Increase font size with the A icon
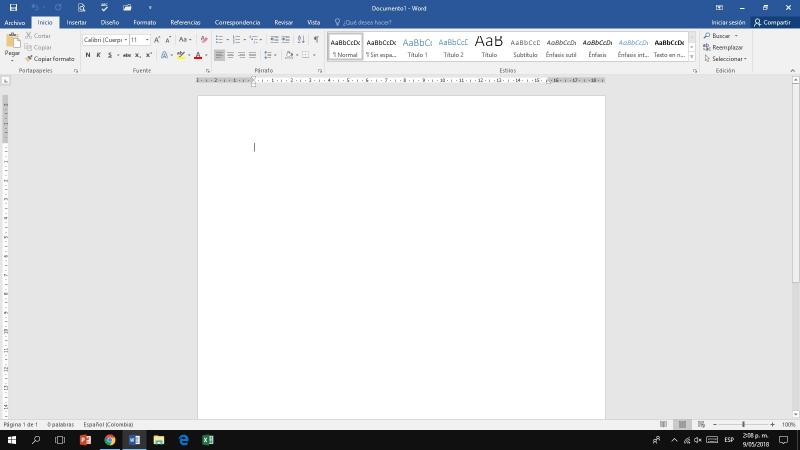This screenshot has width=800, height=450. click(157, 40)
